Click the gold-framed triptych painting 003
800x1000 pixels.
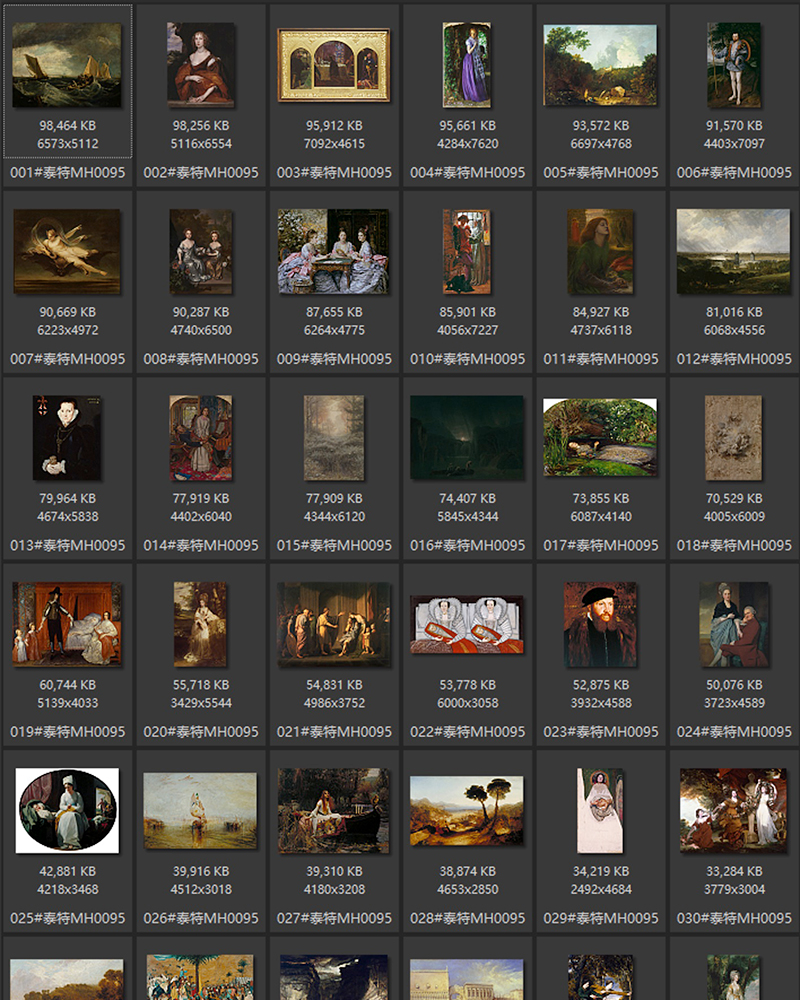(x=334, y=65)
